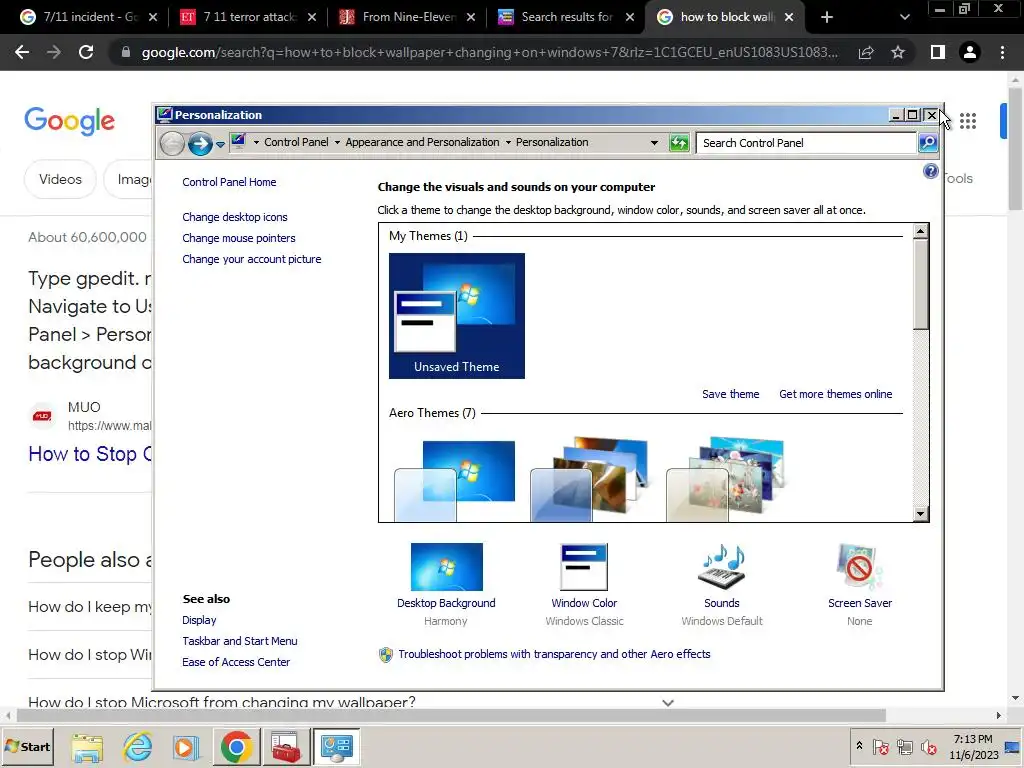Viewport: 1024px width, 768px height.
Task: Close the 'how to block wall' tab
Action: pyautogui.click(x=789, y=17)
